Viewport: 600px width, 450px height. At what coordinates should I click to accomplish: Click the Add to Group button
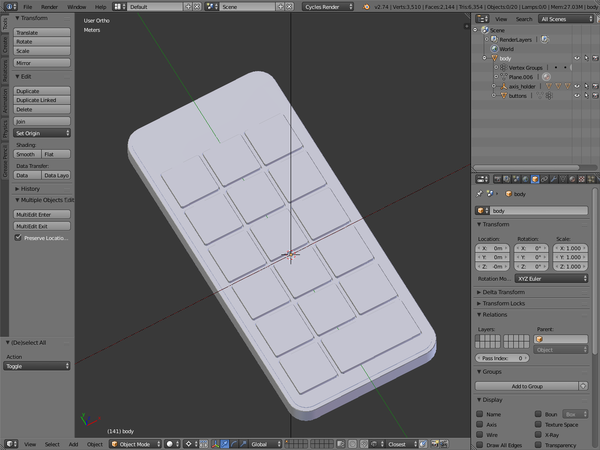(x=526, y=385)
